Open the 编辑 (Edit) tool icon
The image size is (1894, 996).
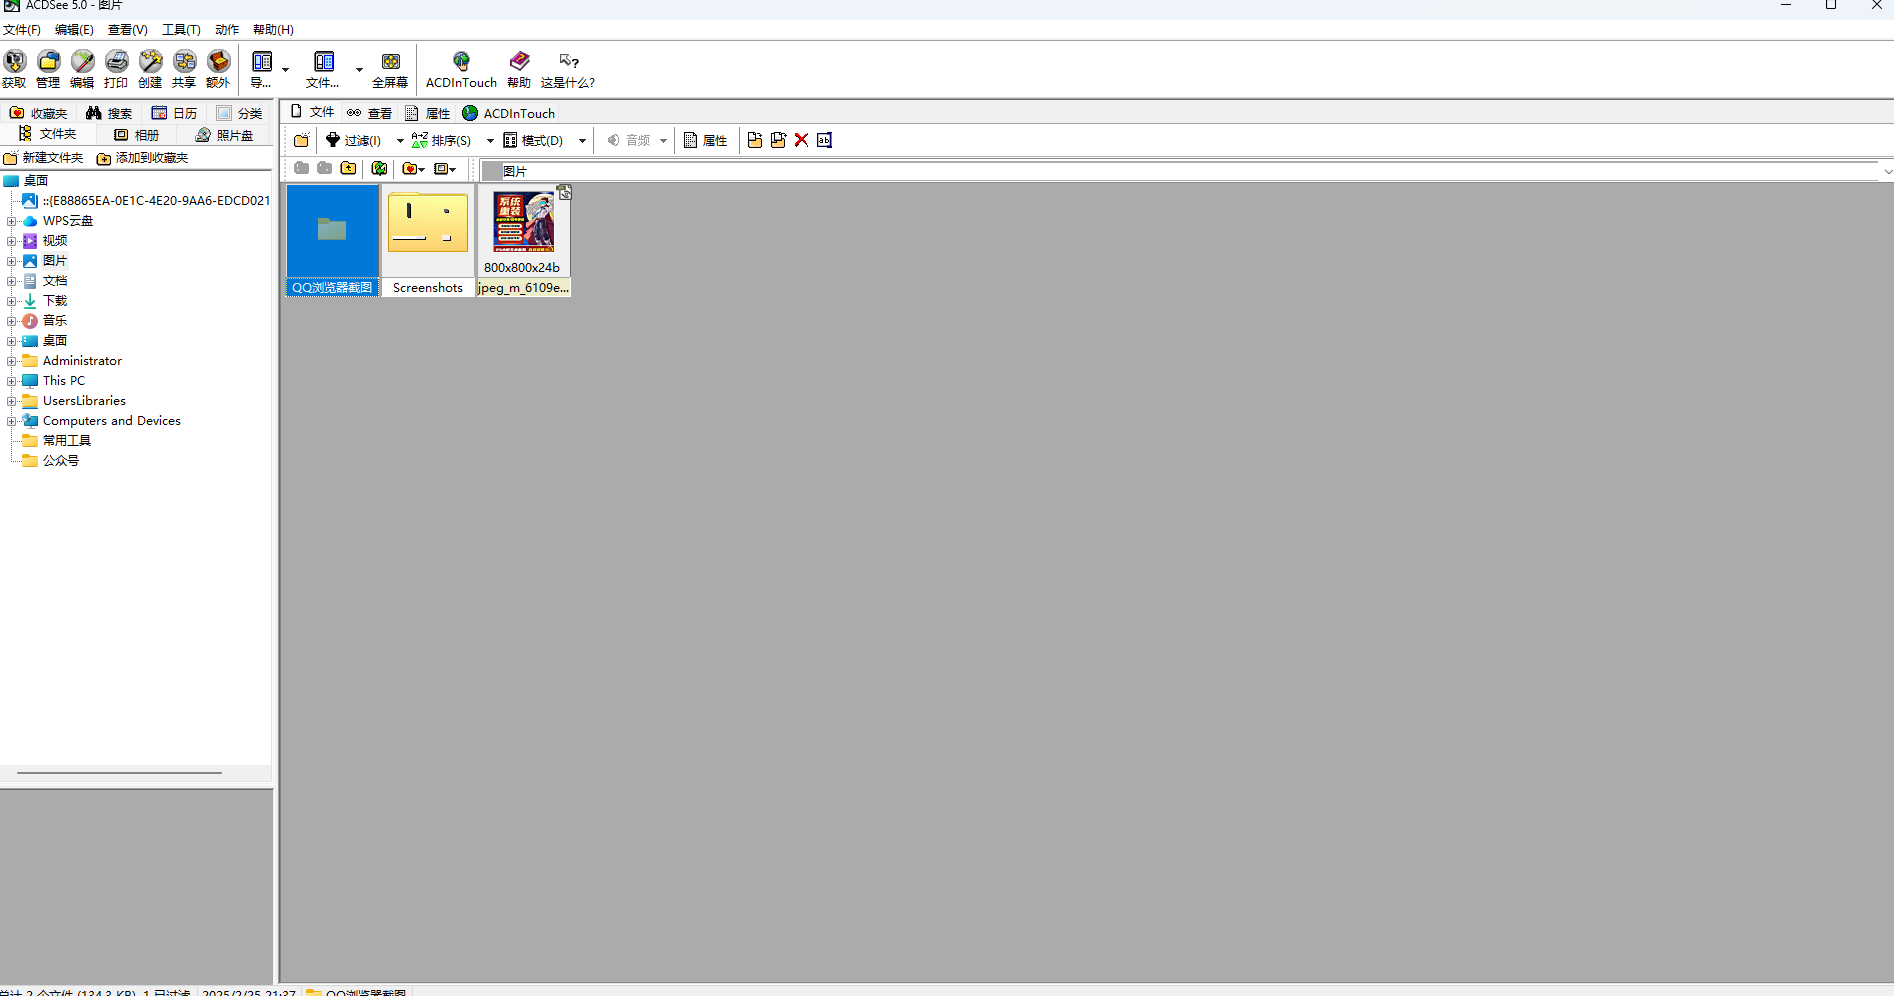pyautogui.click(x=82, y=68)
